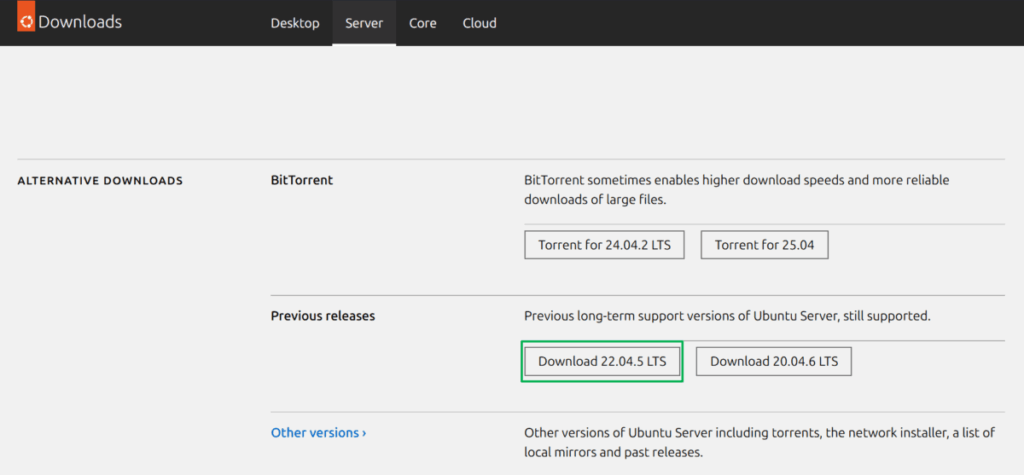Click the 'BitTorrent sometimes enables higher download speeds' text
The height and width of the screenshot is (475, 1024).
point(737,189)
